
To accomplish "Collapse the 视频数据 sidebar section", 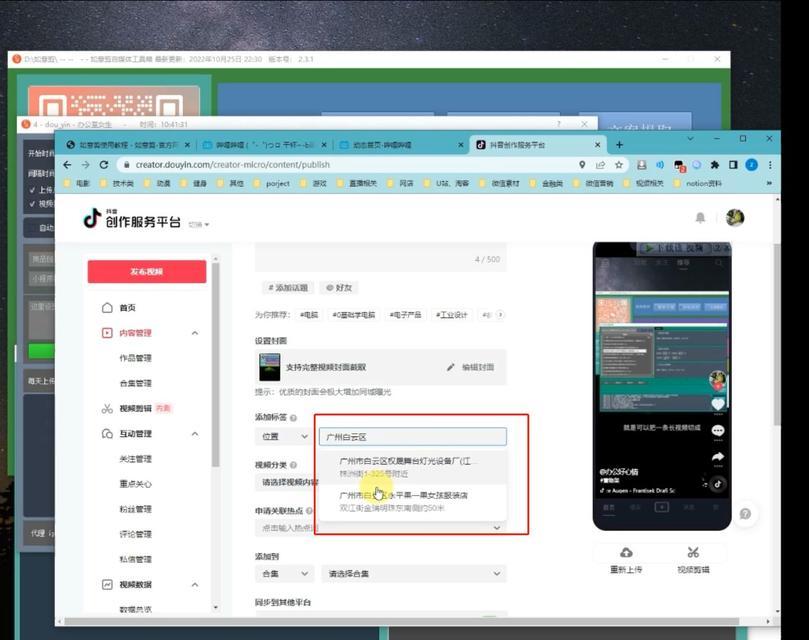I will point(195,585).
